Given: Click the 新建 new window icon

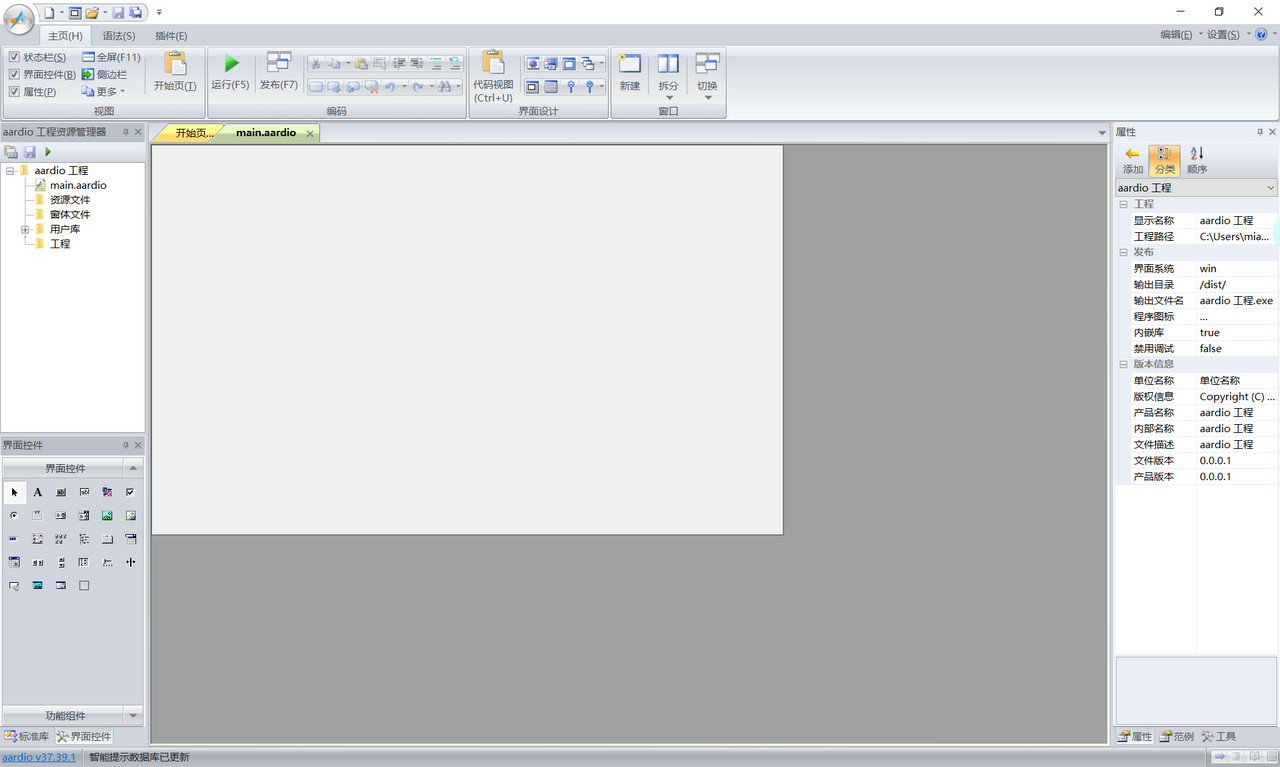Looking at the screenshot, I should tap(629, 65).
